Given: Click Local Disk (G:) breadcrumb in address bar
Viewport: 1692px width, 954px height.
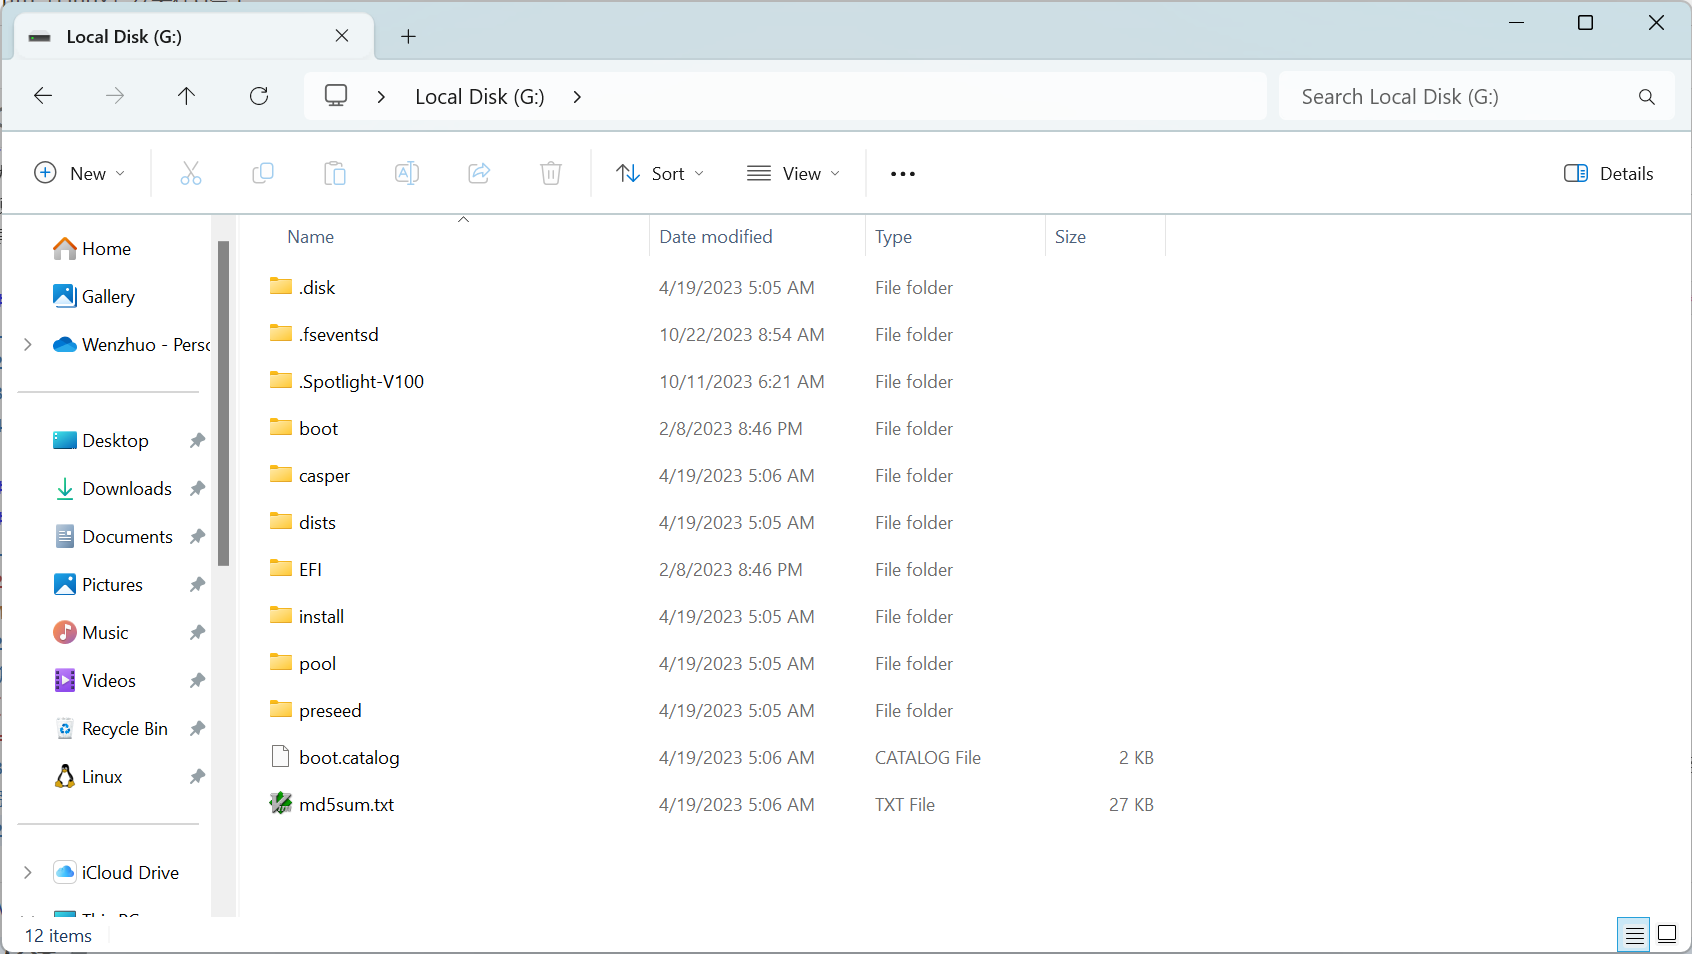Looking at the screenshot, I should point(480,97).
